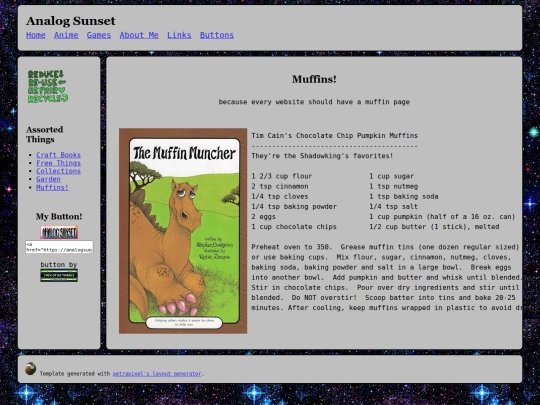
Task: Click the ingredient "1/4 tsp cloves"
Action: (280, 197)
